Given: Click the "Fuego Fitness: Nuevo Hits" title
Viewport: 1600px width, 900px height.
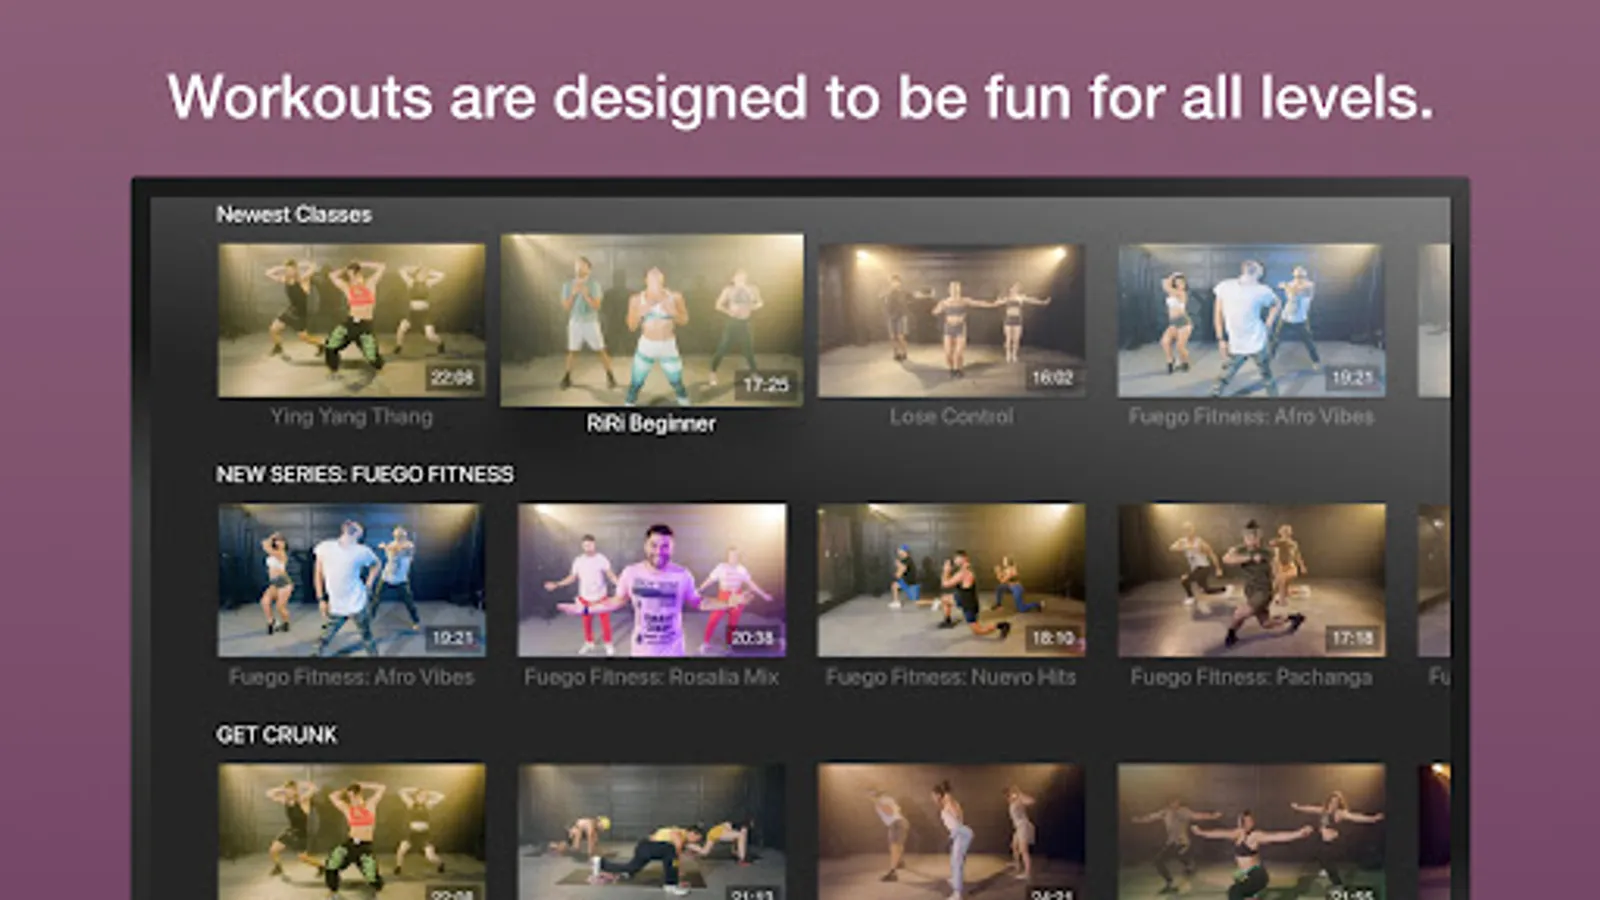Looking at the screenshot, I should tap(951, 676).
